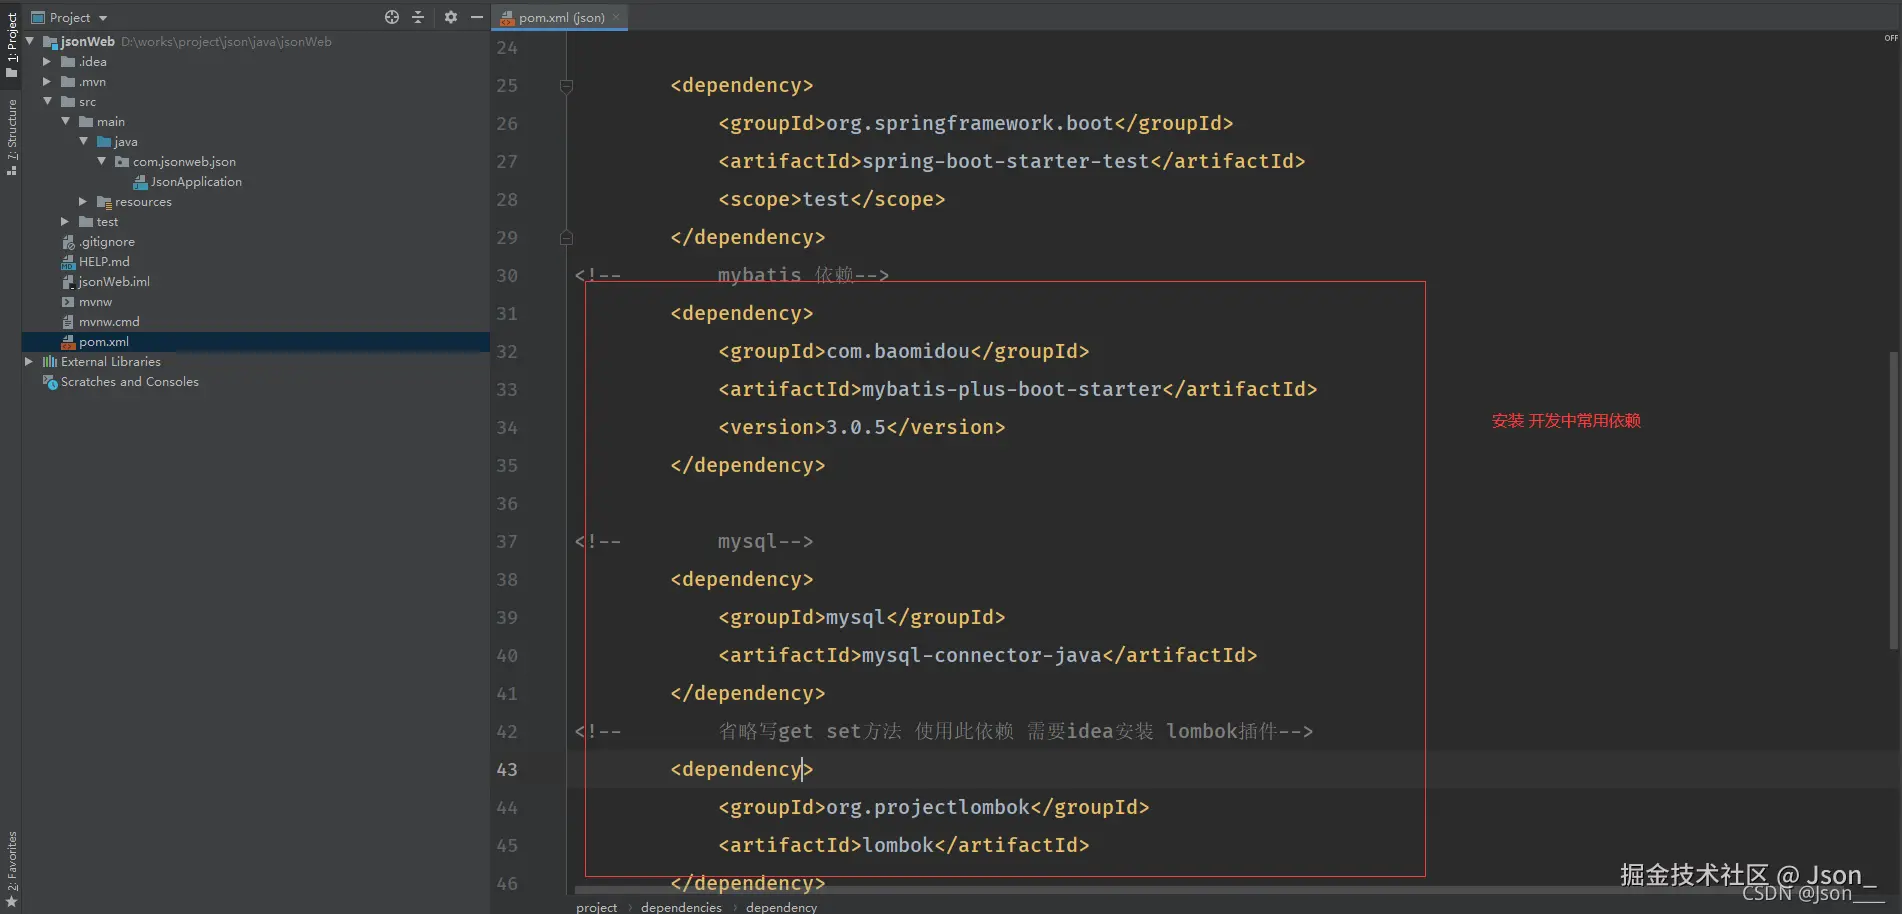The image size is (1902, 914).
Task: Click the com.jsonweb.json package icon
Action: coord(122,162)
